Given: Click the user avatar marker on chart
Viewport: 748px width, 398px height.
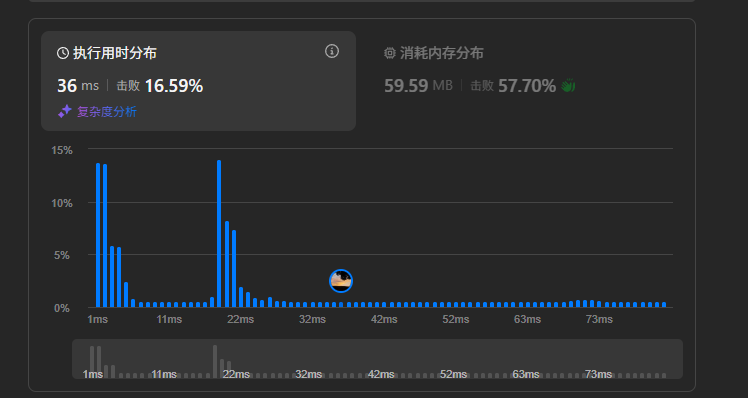Looking at the screenshot, I should point(341,281).
